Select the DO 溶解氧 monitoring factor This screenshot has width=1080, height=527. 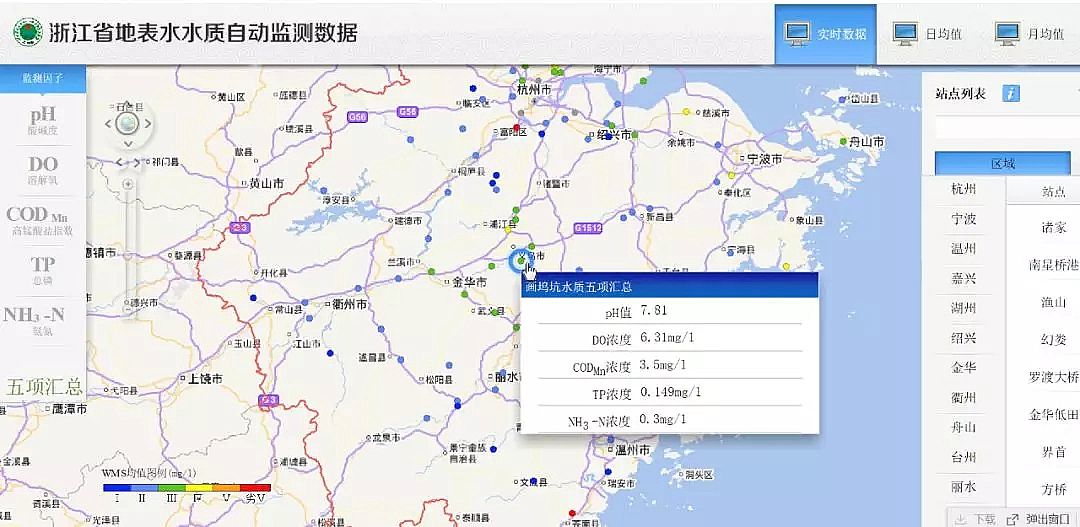(43, 169)
